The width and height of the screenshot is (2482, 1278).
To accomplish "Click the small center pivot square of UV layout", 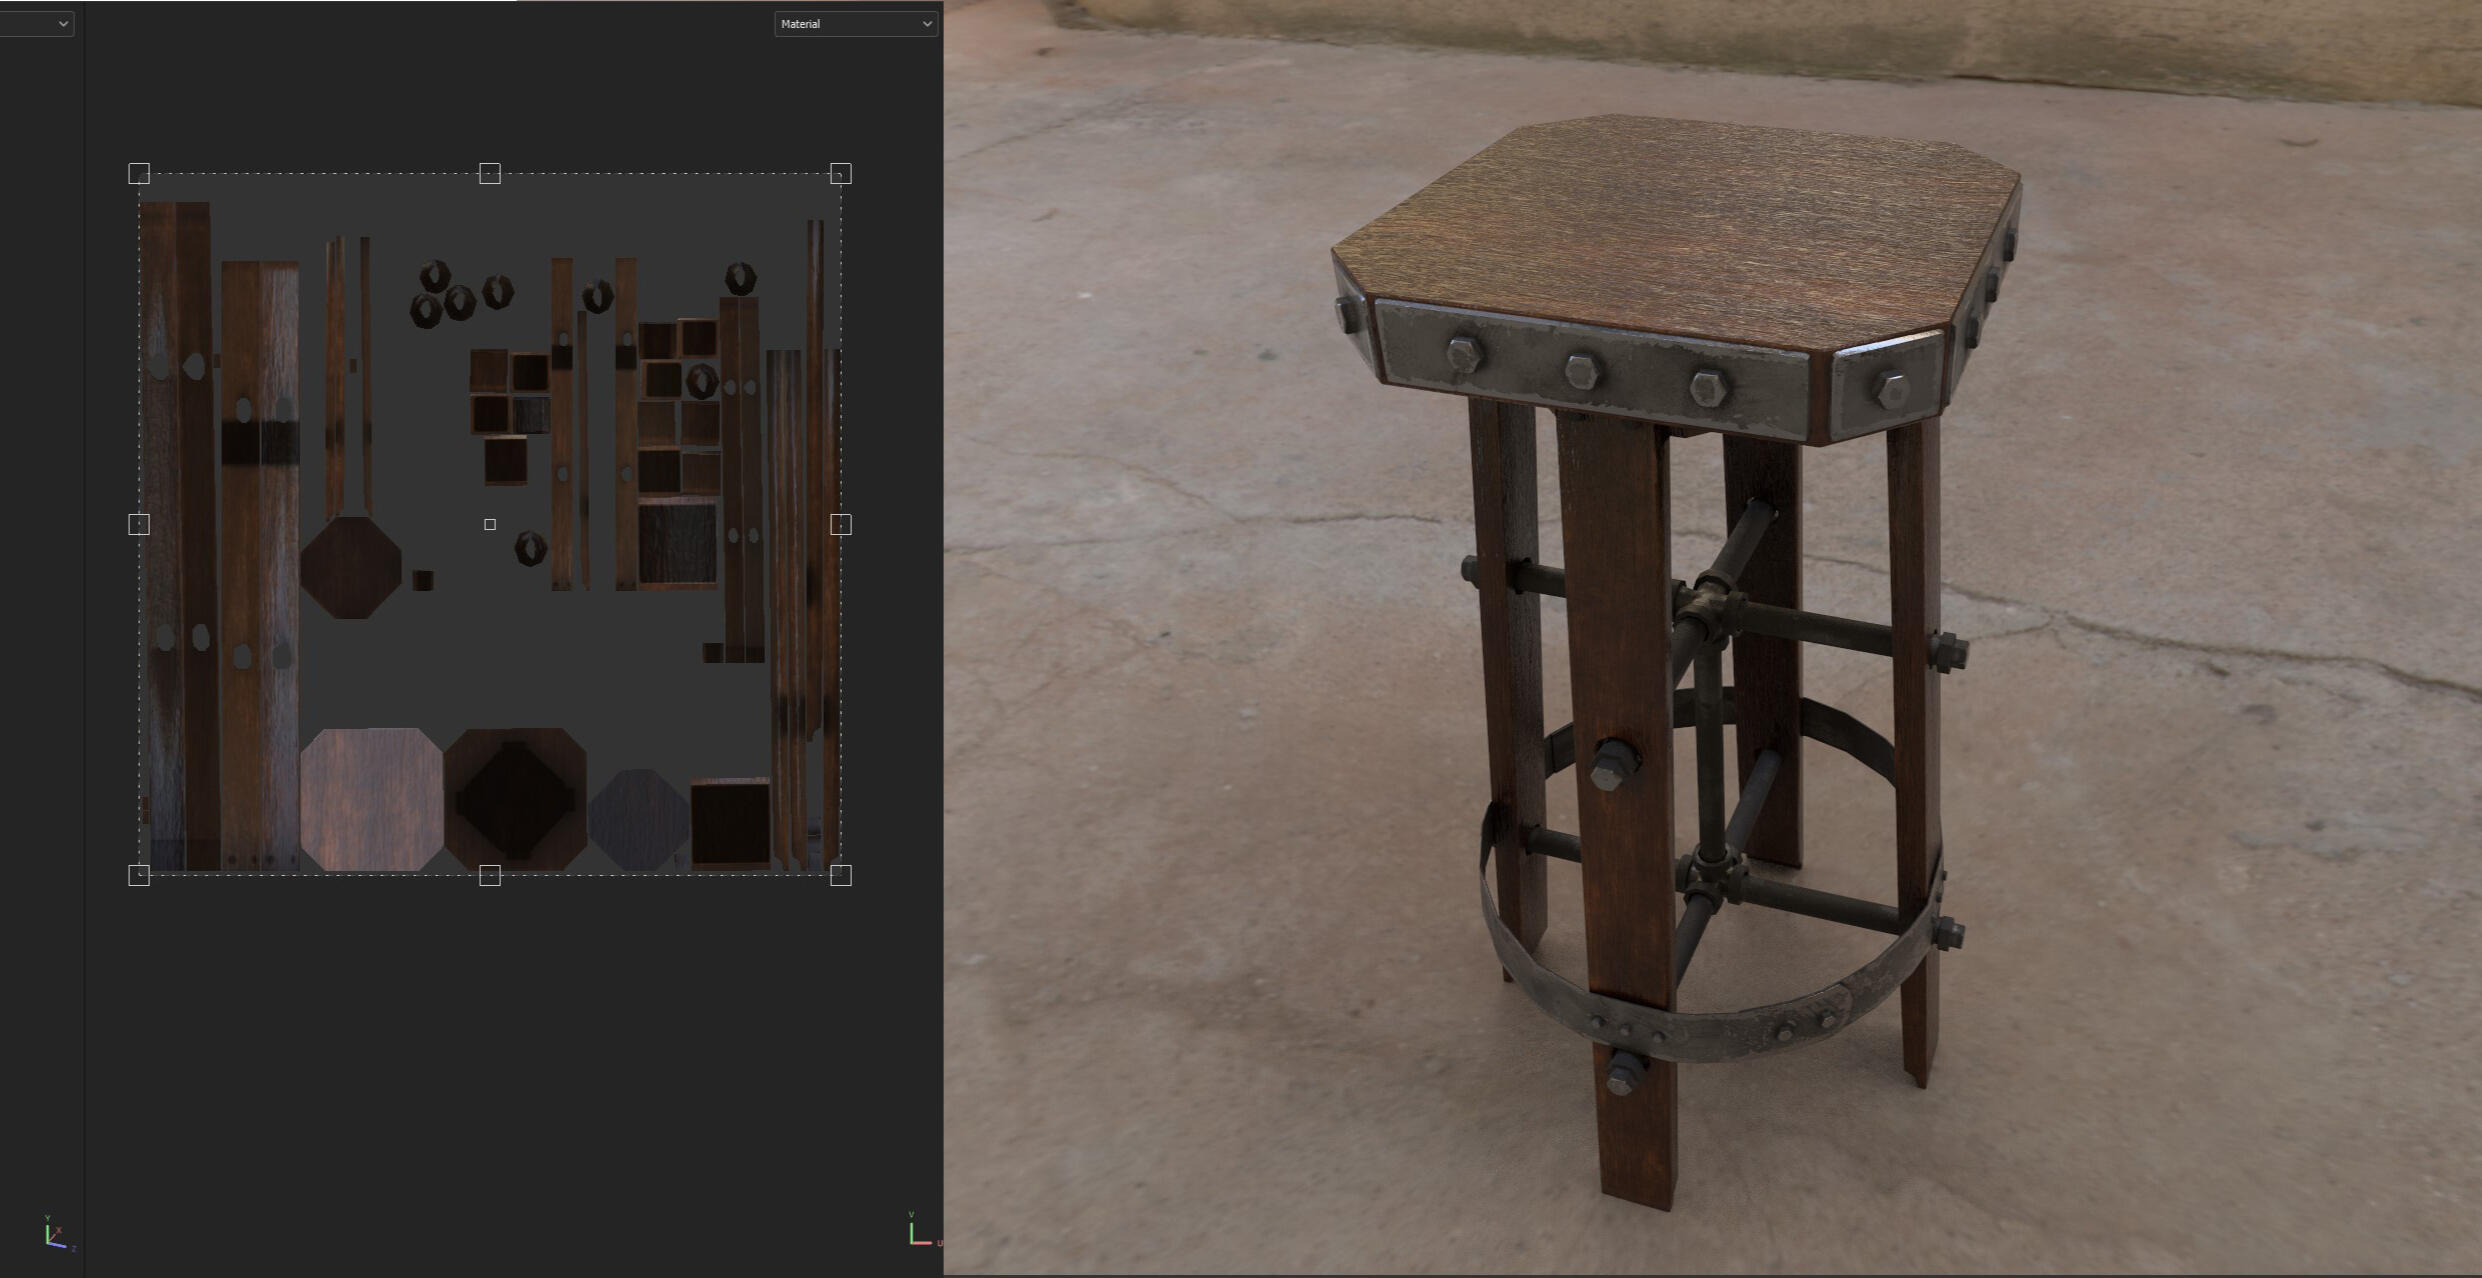I will click(490, 524).
